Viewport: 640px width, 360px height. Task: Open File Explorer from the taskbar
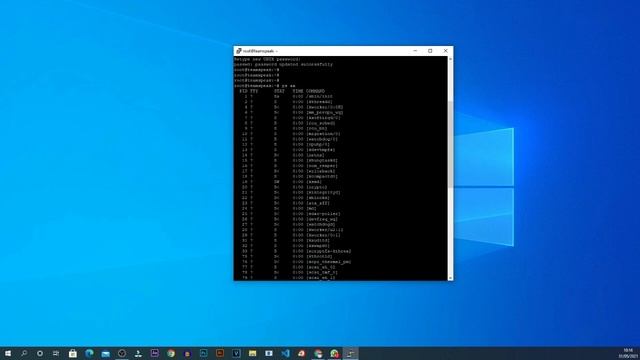[252, 353]
